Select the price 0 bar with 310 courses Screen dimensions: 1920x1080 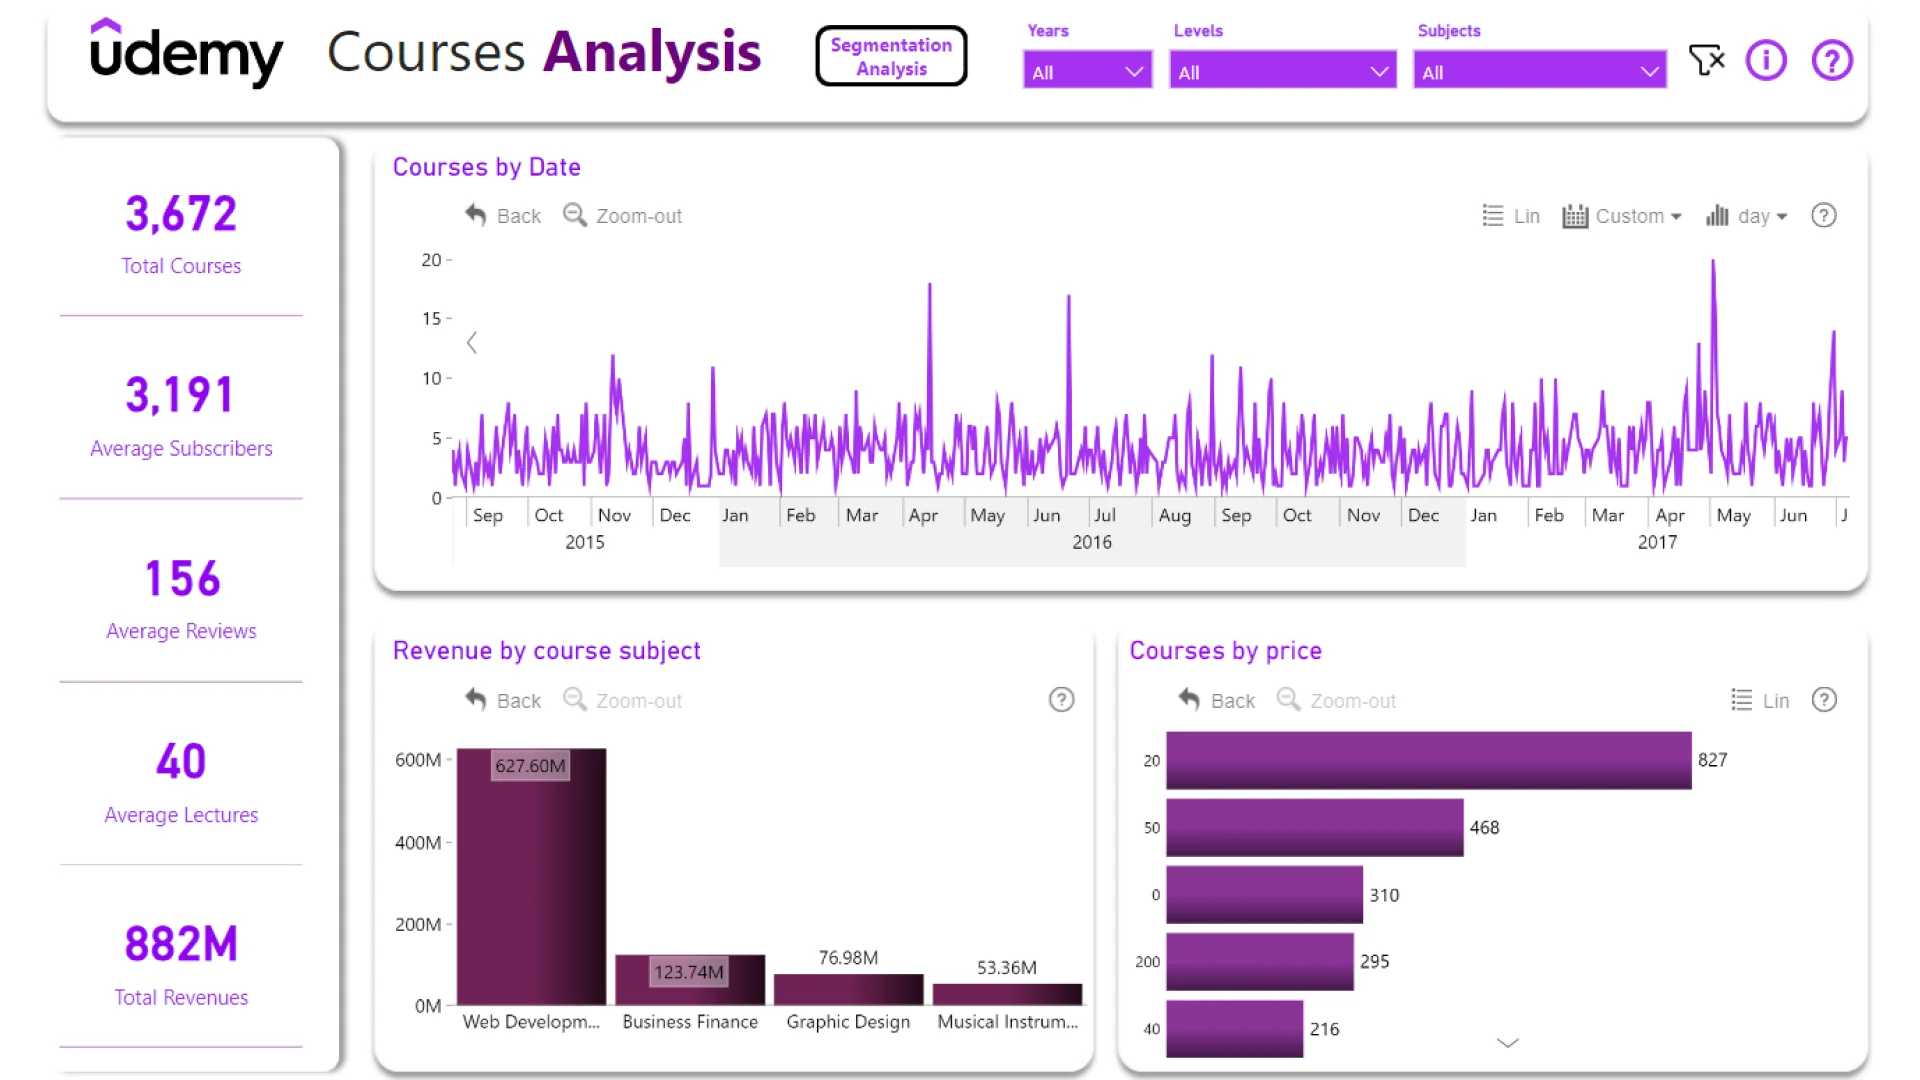1265,894
